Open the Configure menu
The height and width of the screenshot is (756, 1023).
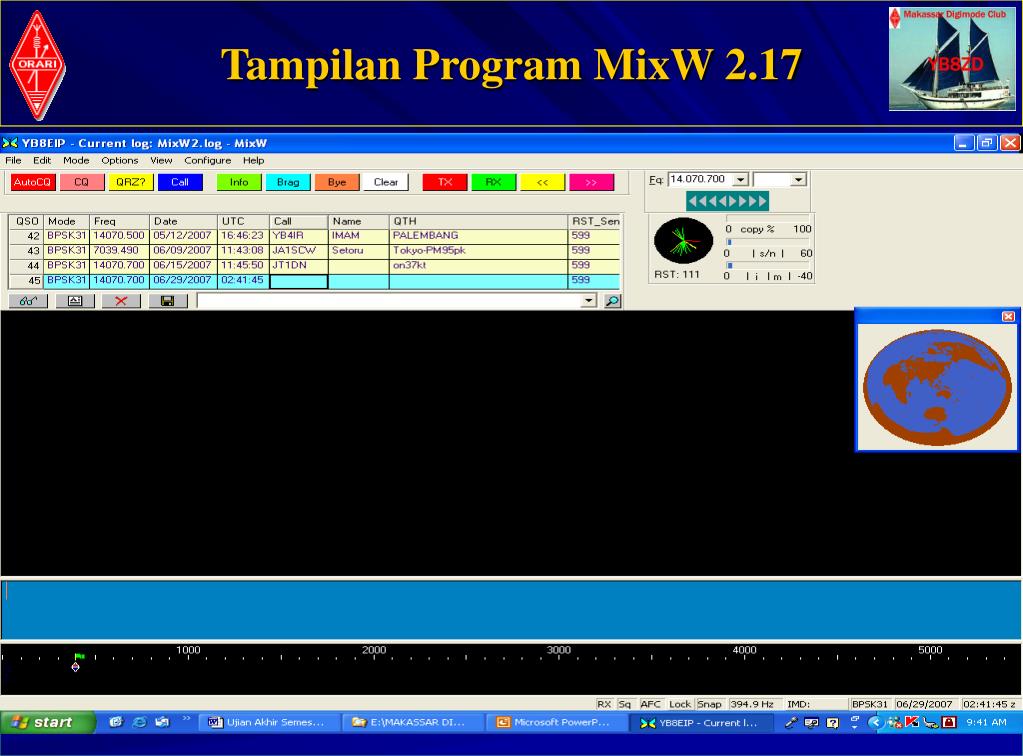coord(207,160)
